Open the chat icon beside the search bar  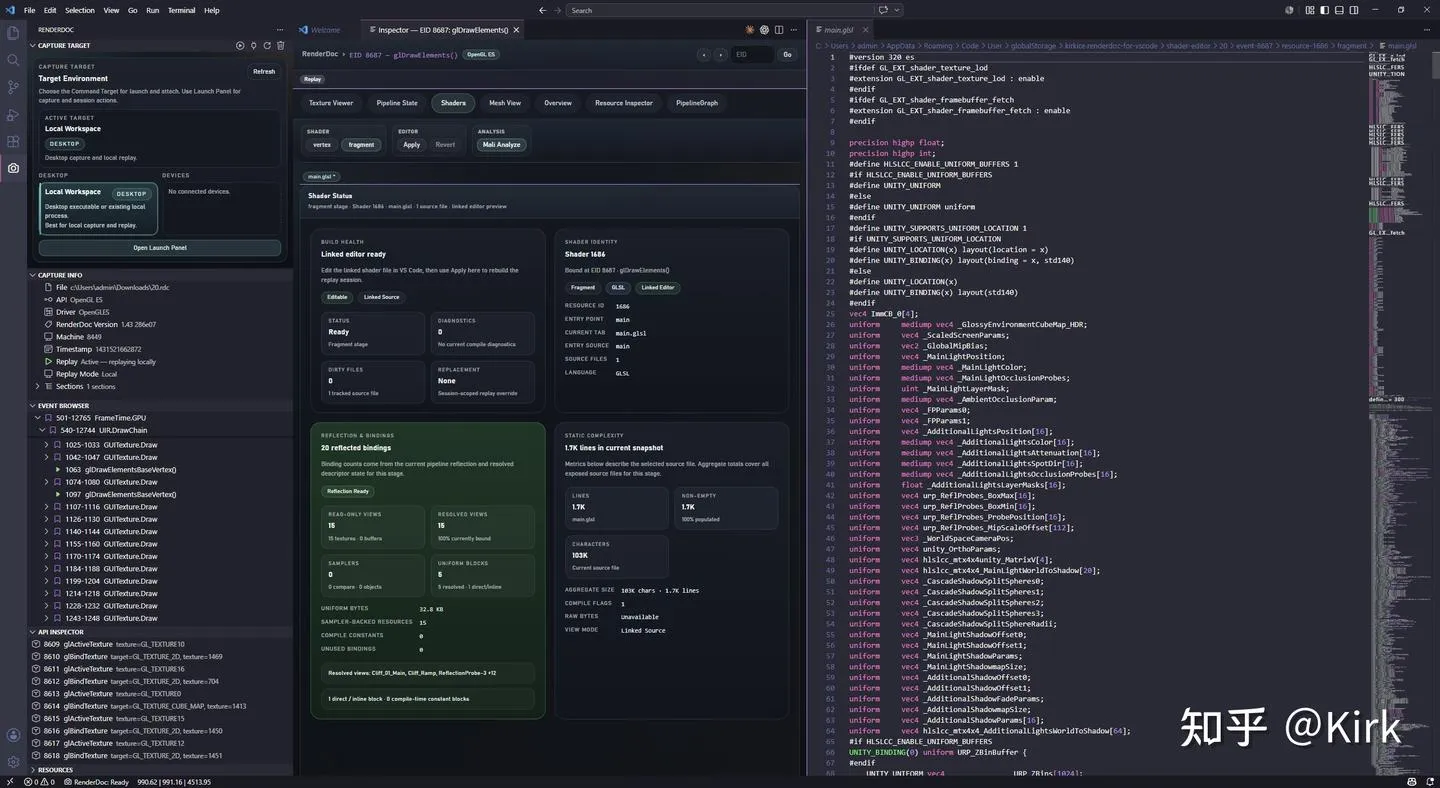883,10
